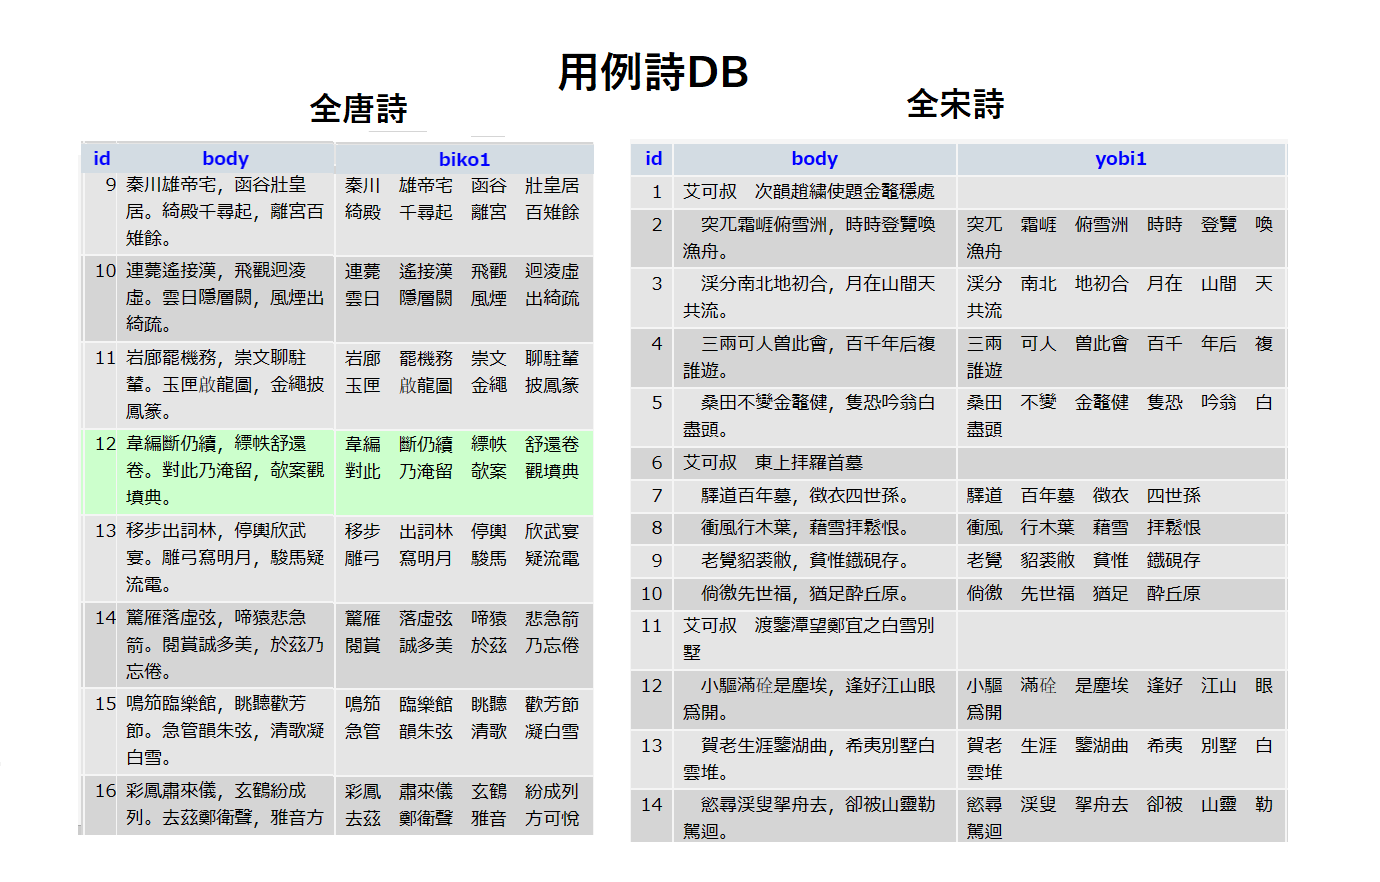Viewport: 1380px width, 882px height.
Task: Click the 全唐詩 table heading
Action: (x=358, y=108)
